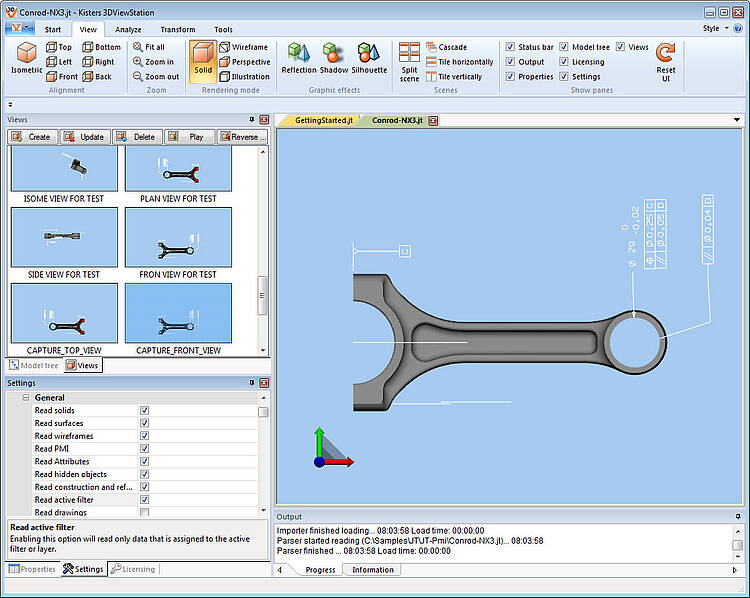Enable Perspective rendering
The image size is (750, 598).
click(x=245, y=62)
